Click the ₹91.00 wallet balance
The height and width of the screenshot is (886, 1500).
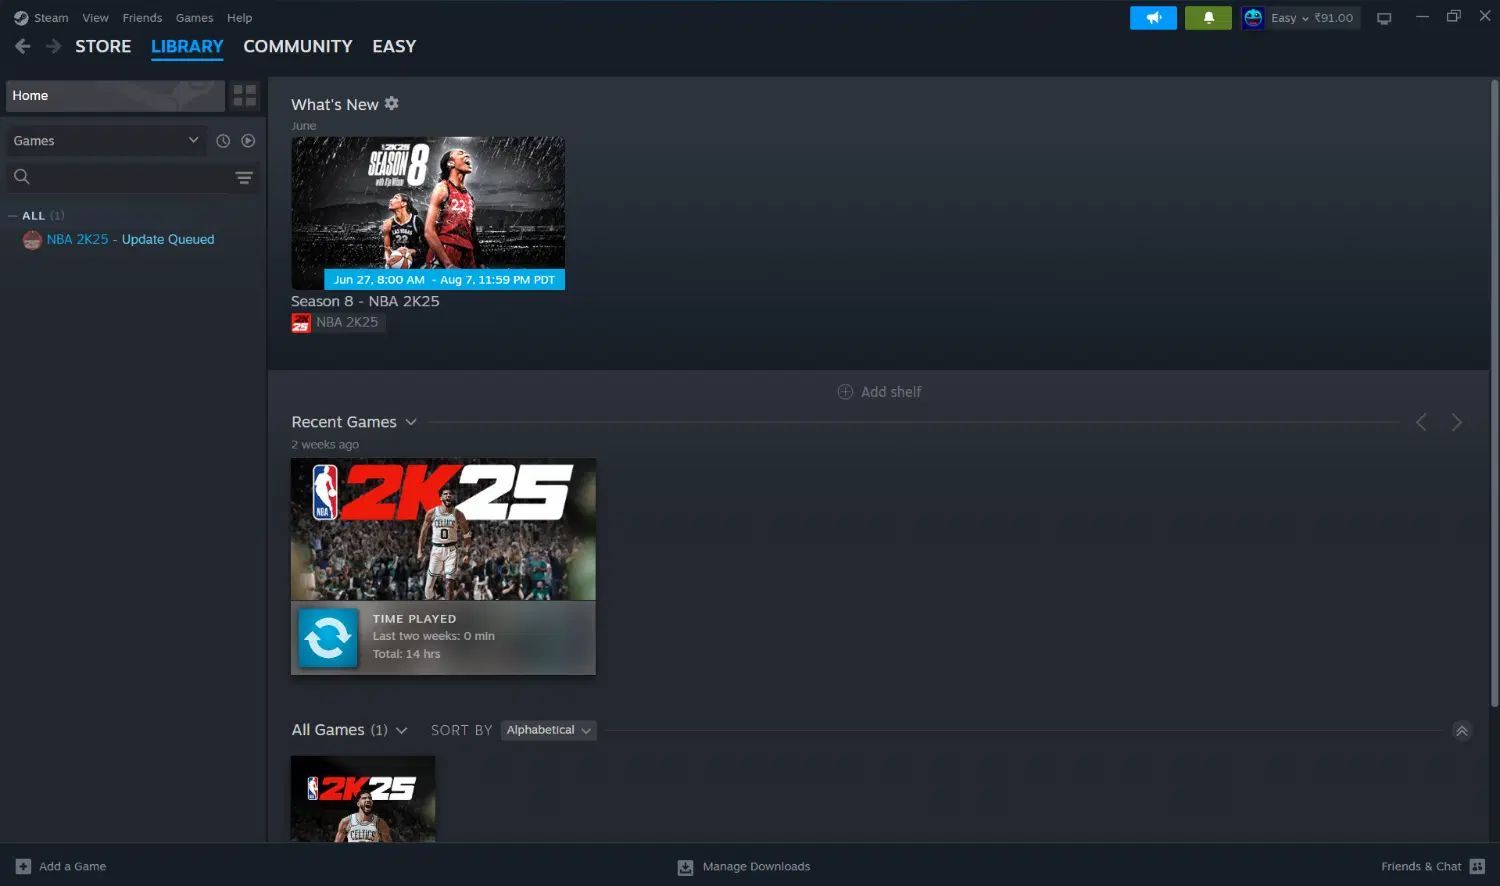pyautogui.click(x=1334, y=18)
